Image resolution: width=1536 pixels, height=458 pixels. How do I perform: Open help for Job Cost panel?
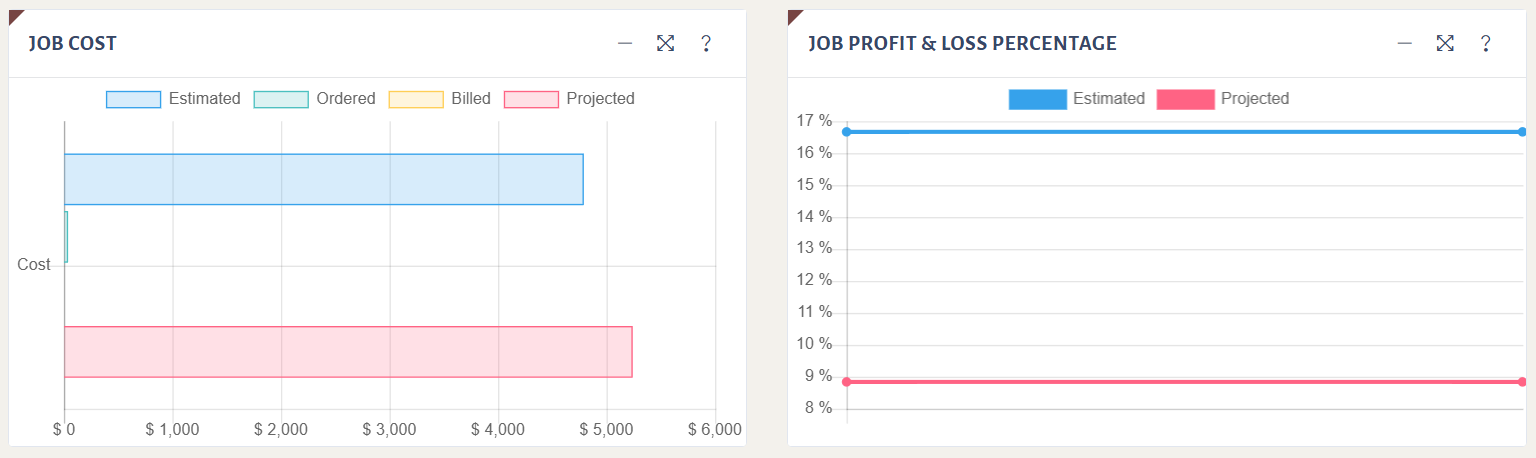[705, 43]
